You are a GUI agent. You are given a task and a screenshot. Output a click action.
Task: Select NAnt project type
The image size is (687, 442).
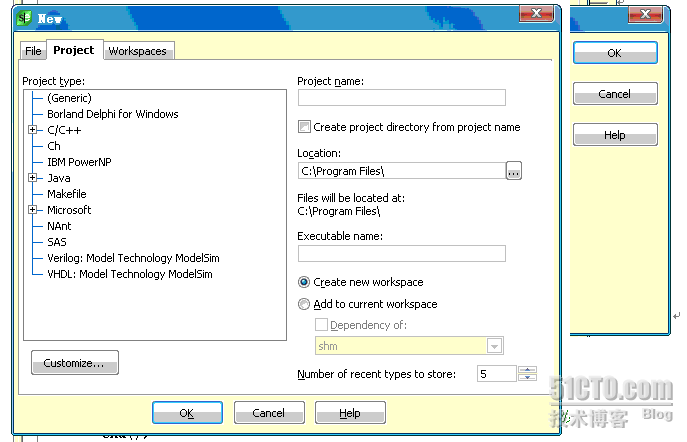click(x=59, y=226)
